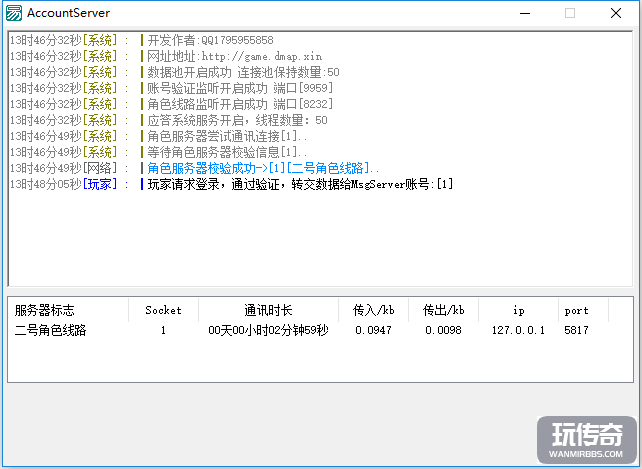Click the [玩家] tag in the last log row

tap(100, 184)
